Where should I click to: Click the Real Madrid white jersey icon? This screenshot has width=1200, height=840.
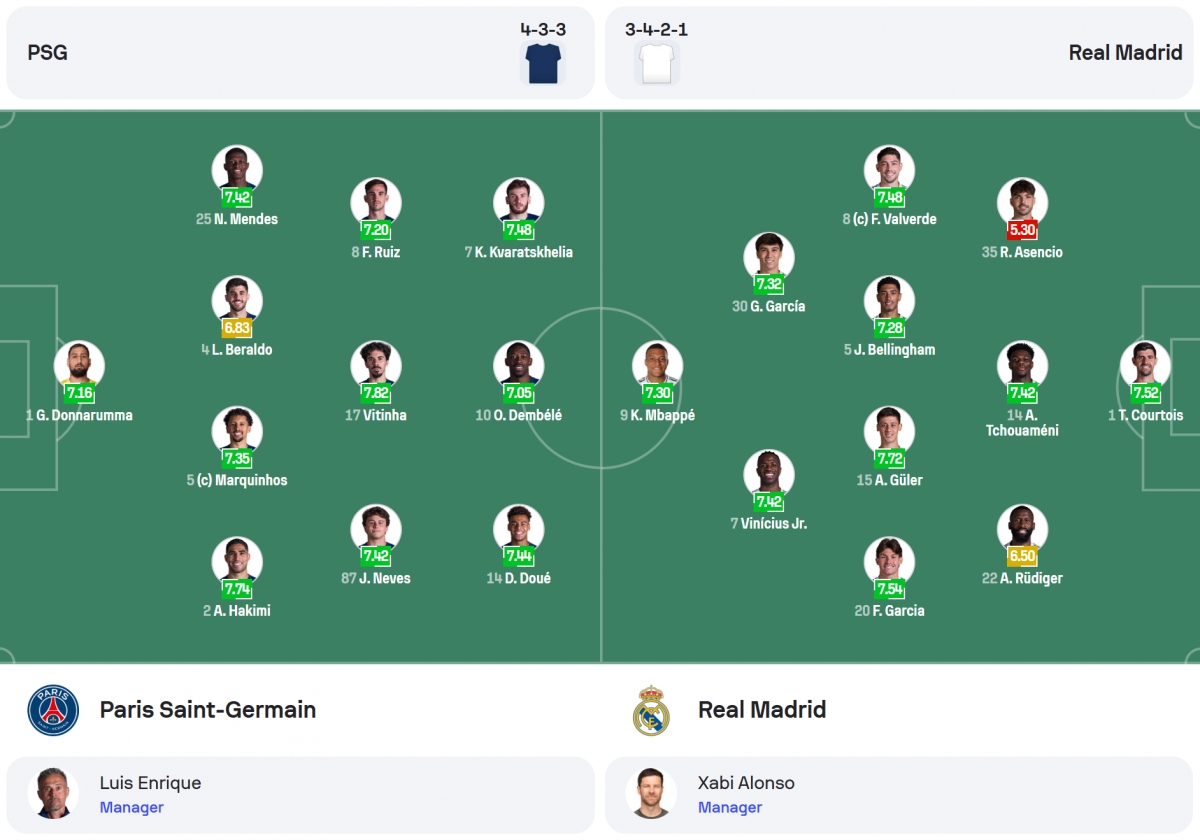tap(656, 63)
